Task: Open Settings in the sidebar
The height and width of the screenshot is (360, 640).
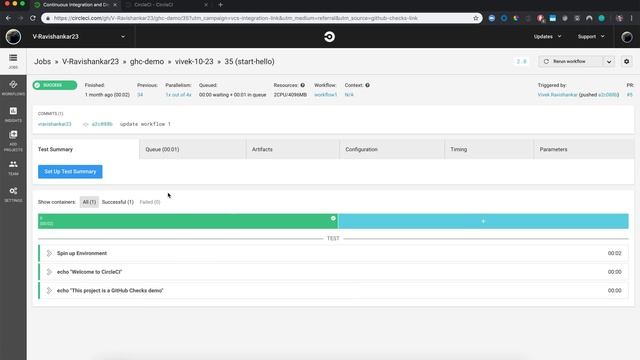Action: click(x=13, y=194)
